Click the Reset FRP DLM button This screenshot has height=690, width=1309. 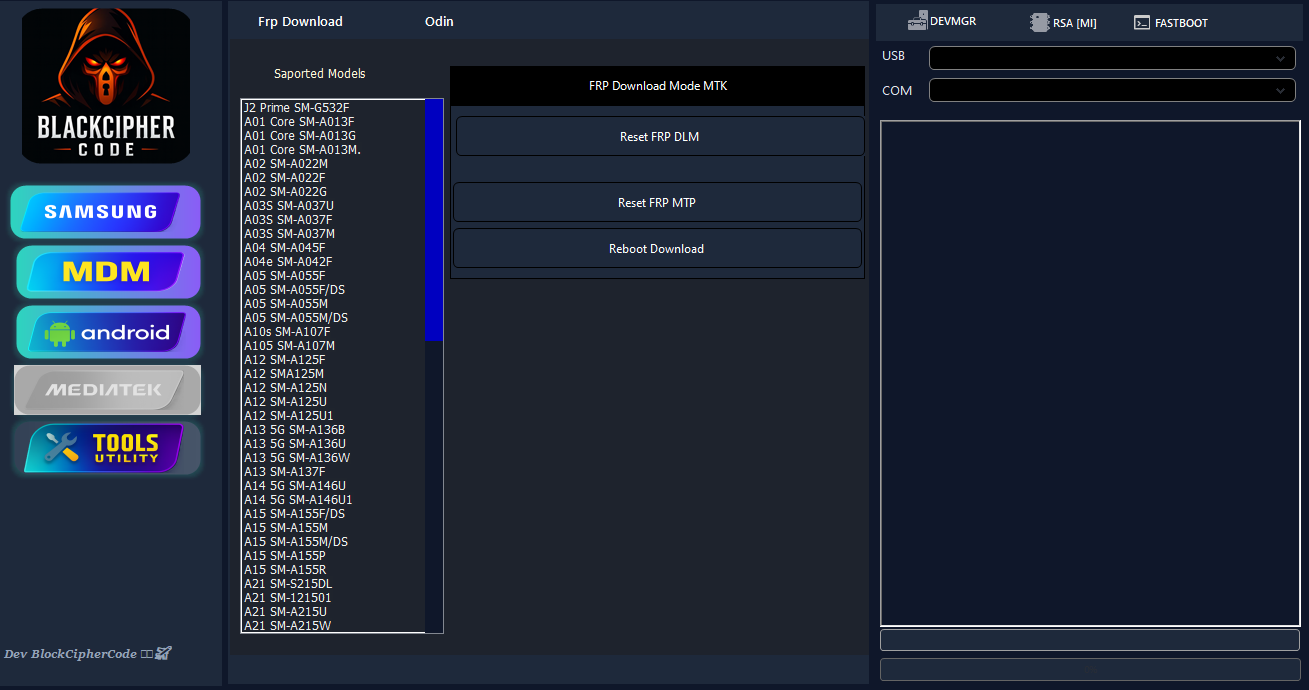tap(660, 136)
